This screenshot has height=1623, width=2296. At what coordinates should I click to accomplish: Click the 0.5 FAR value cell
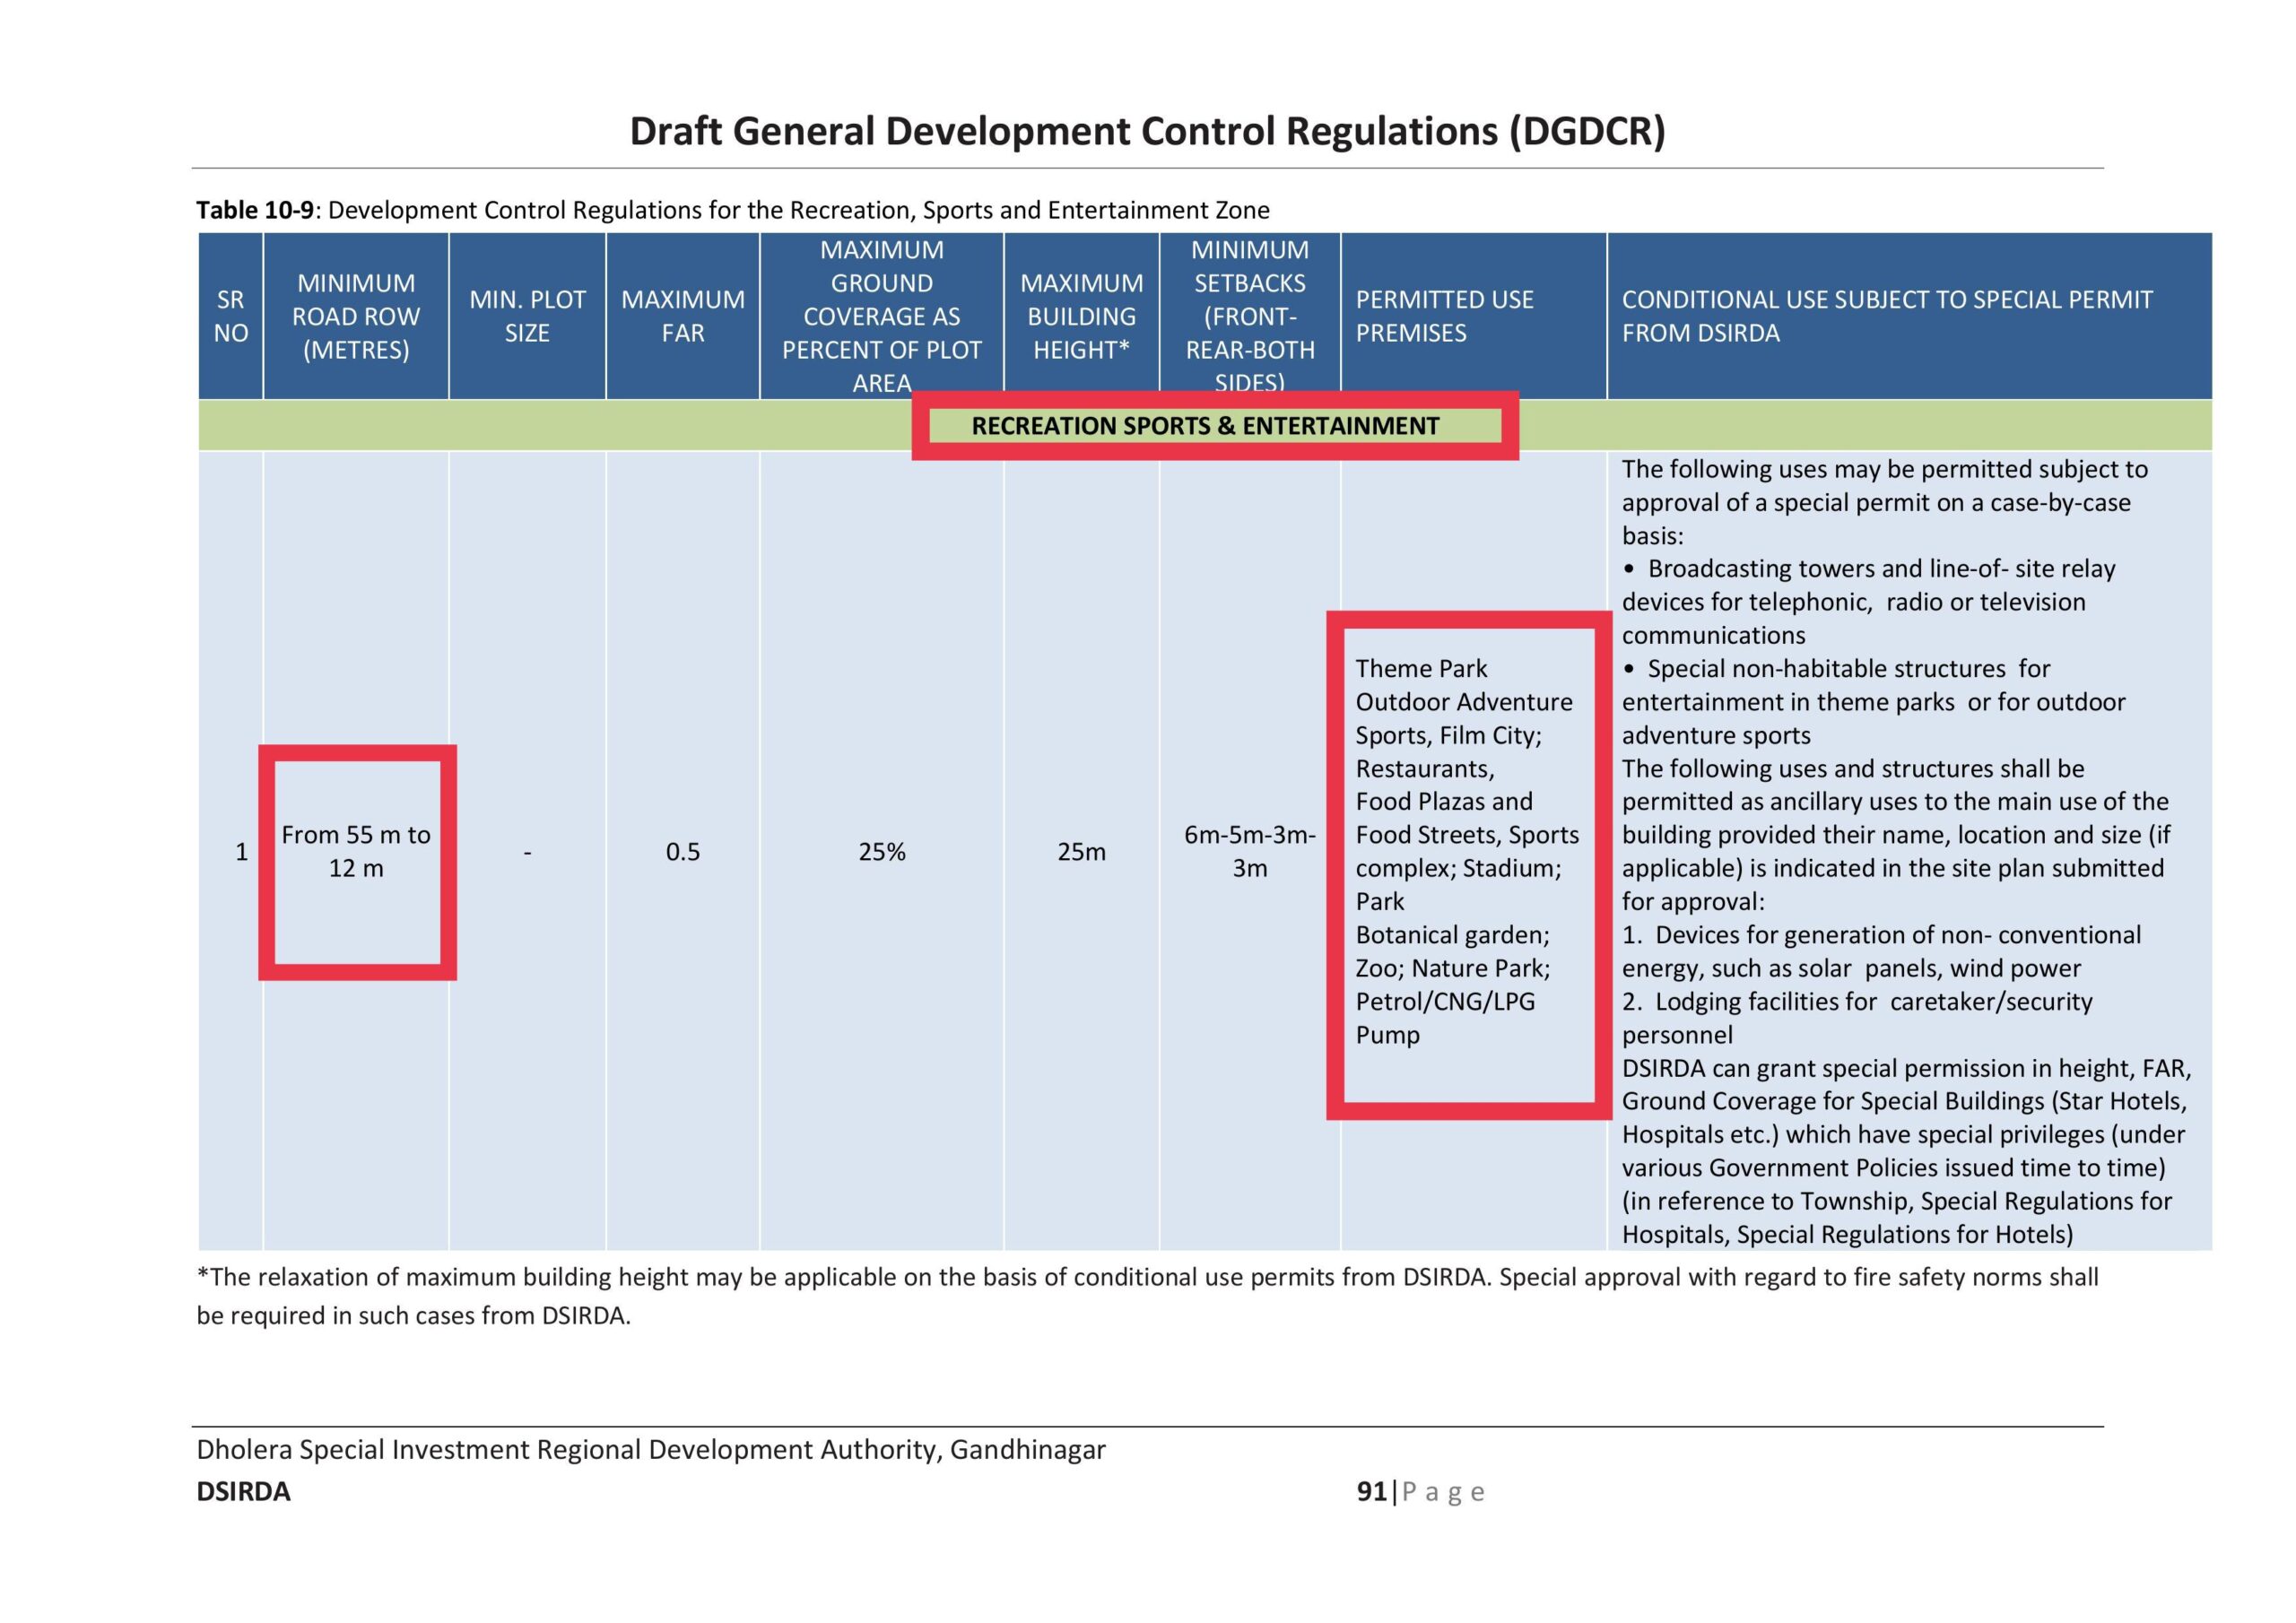click(x=683, y=852)
